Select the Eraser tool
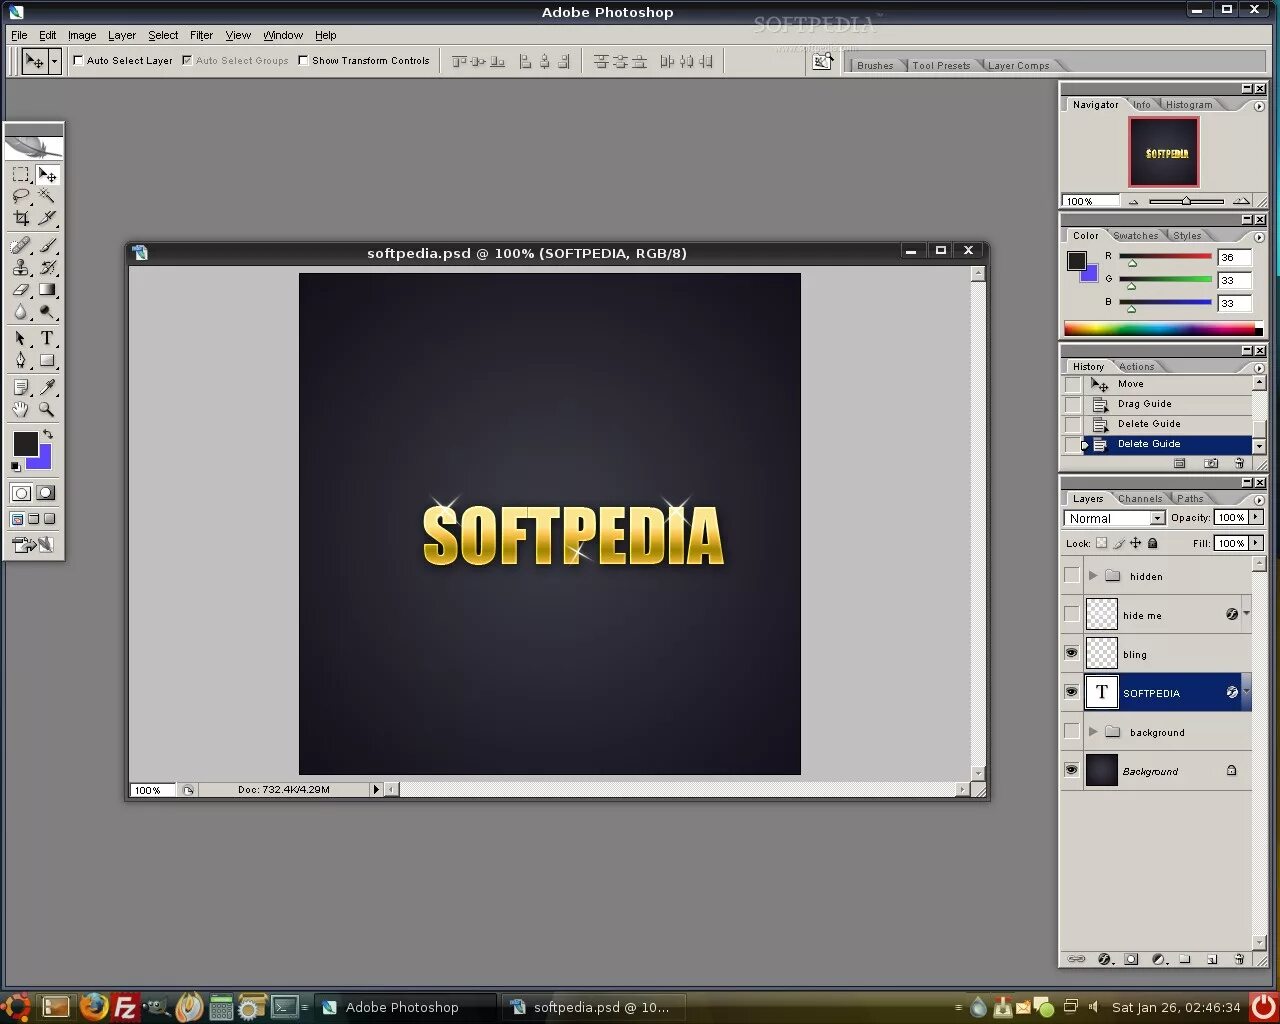The image size is (1280, 1024). (x=21, y=290)
